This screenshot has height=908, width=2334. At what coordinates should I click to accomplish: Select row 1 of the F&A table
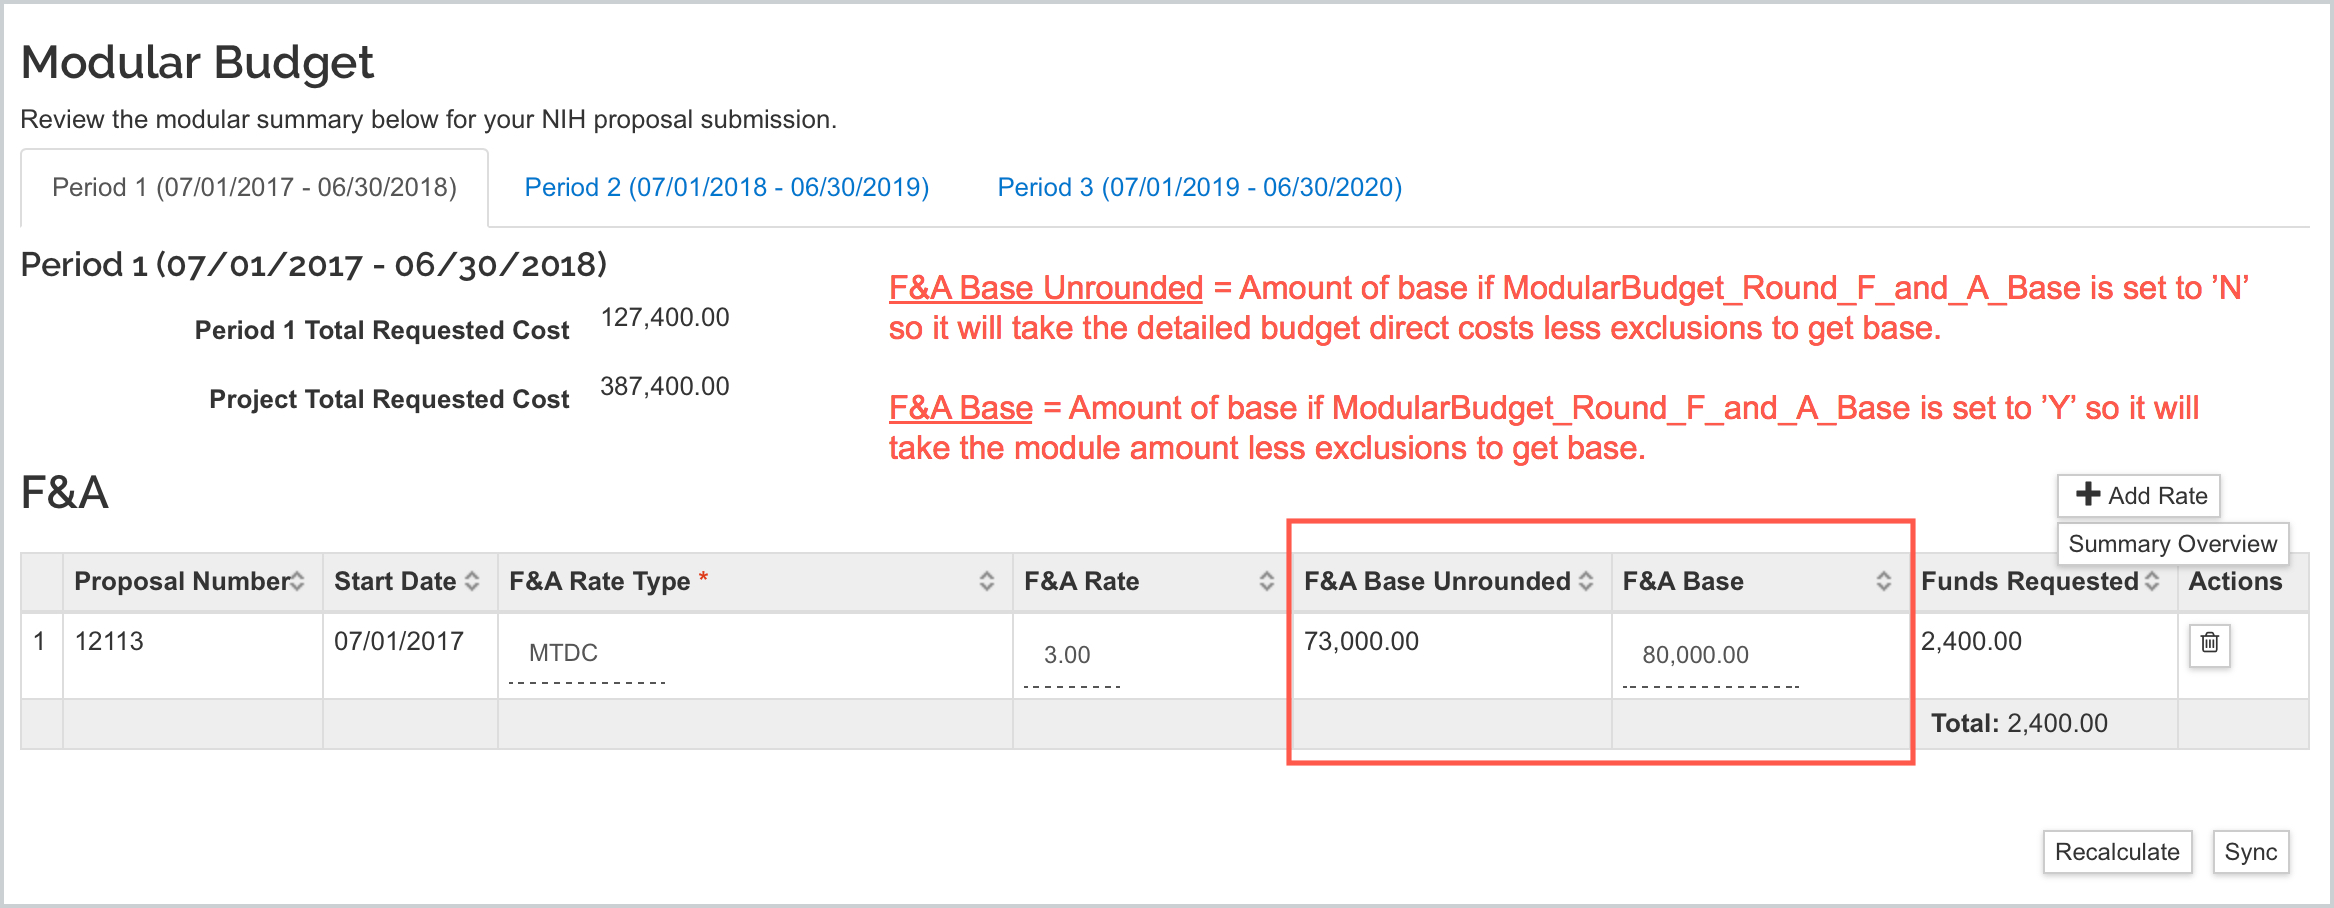(42, 641)
